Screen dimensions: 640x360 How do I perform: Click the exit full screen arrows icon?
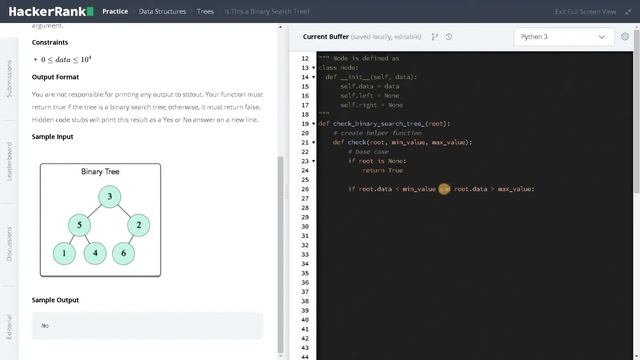point(628,12)
